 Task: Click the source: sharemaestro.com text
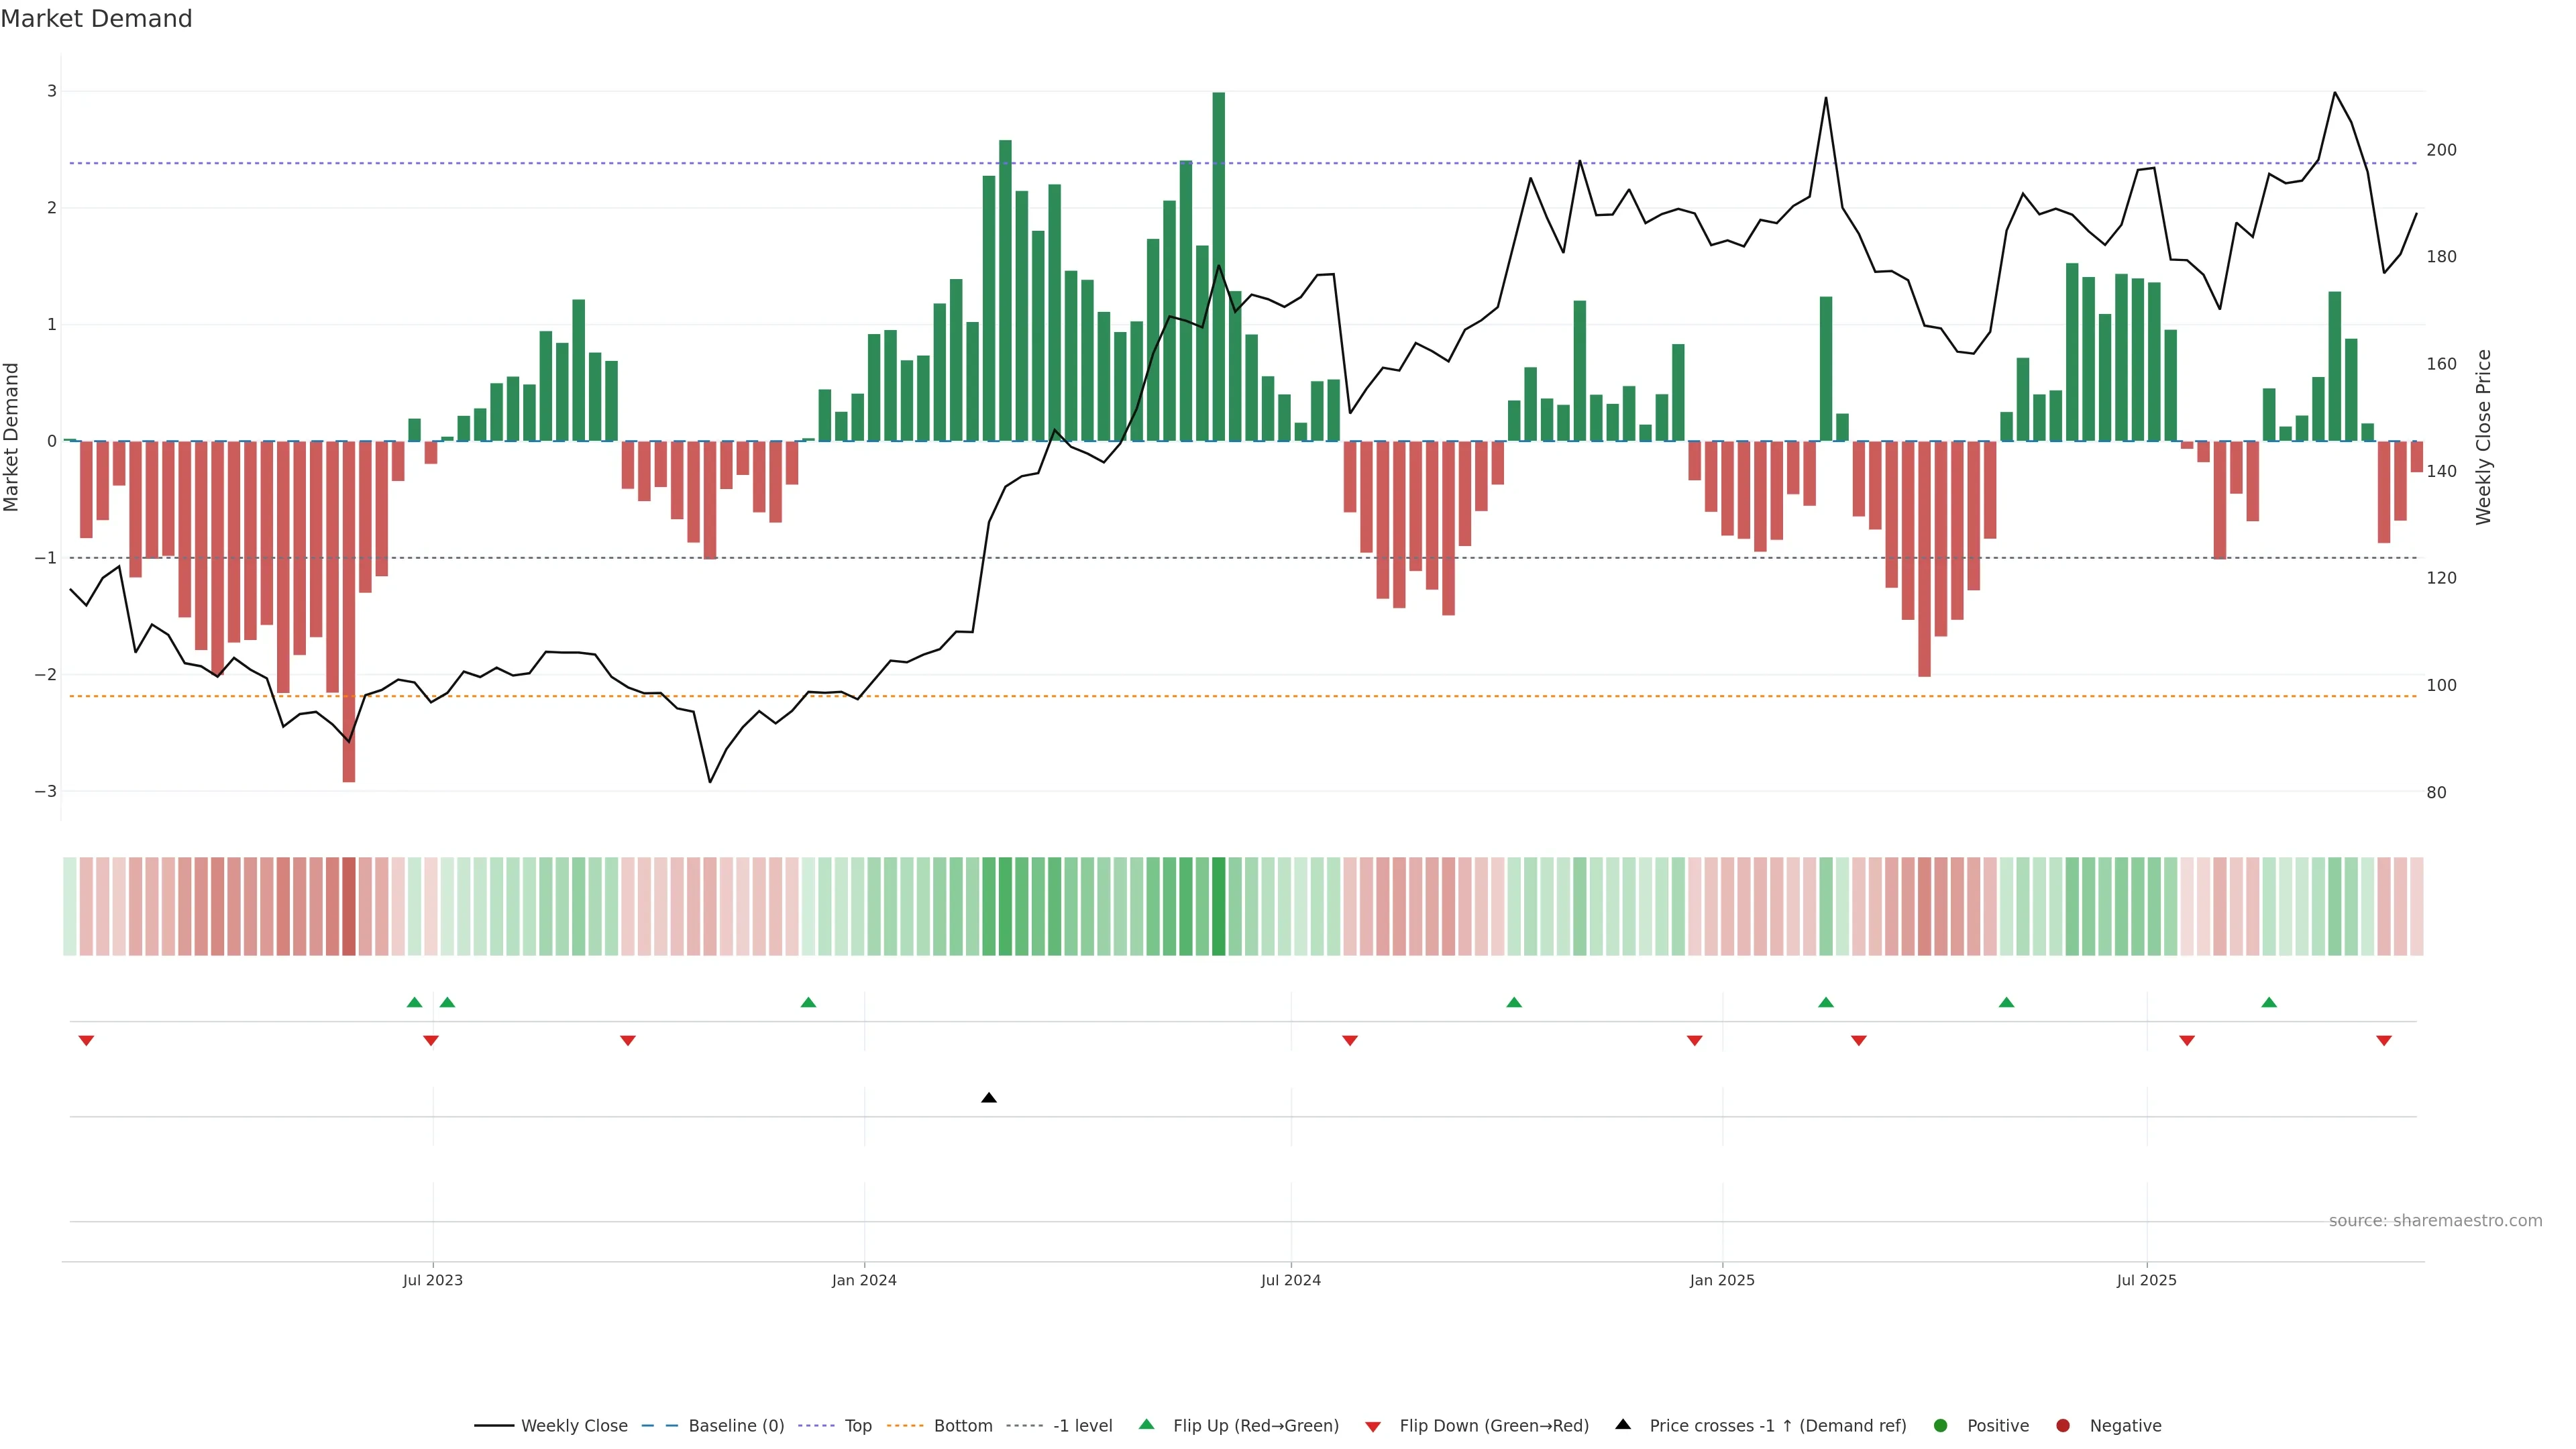click(x=2435, y=1221)
